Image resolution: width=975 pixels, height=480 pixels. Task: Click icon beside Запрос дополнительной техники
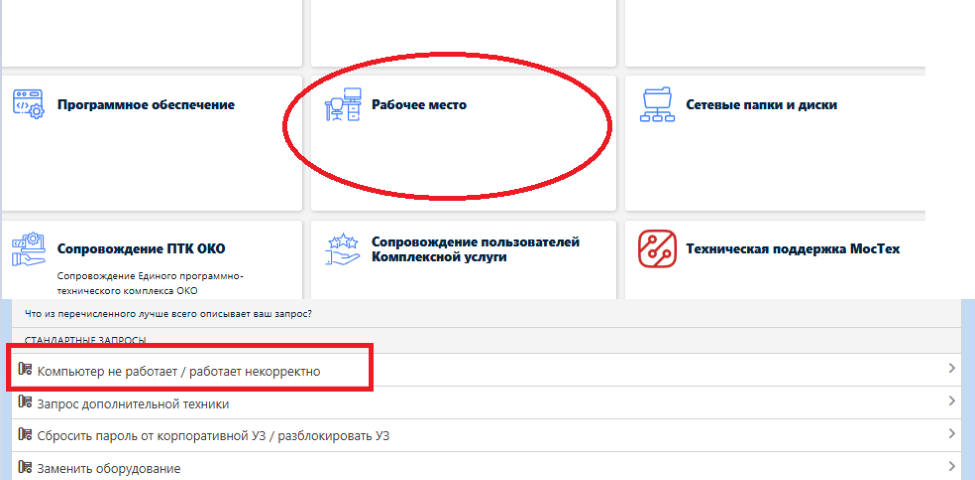[x=25, y=402]
